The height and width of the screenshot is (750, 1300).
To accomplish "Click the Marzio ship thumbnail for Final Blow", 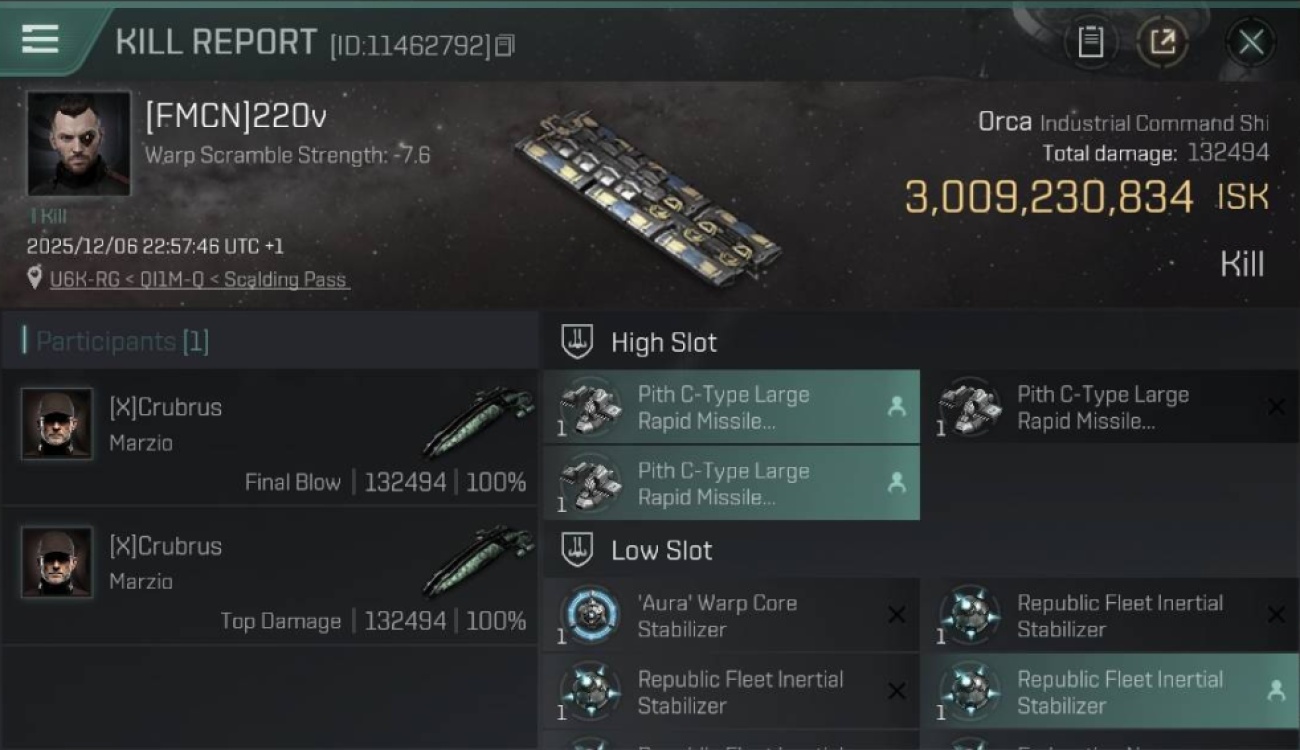I will click(477, 423).
